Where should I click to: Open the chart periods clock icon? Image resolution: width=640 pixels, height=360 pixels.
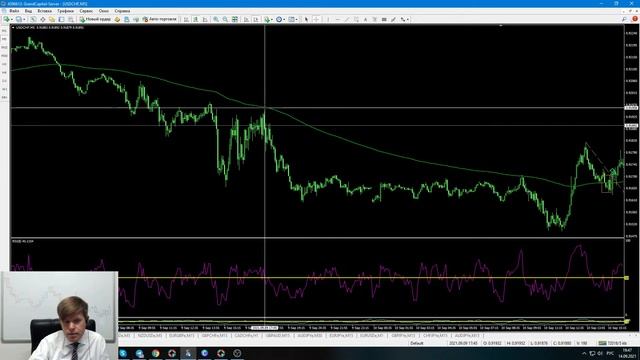[279, 19]
